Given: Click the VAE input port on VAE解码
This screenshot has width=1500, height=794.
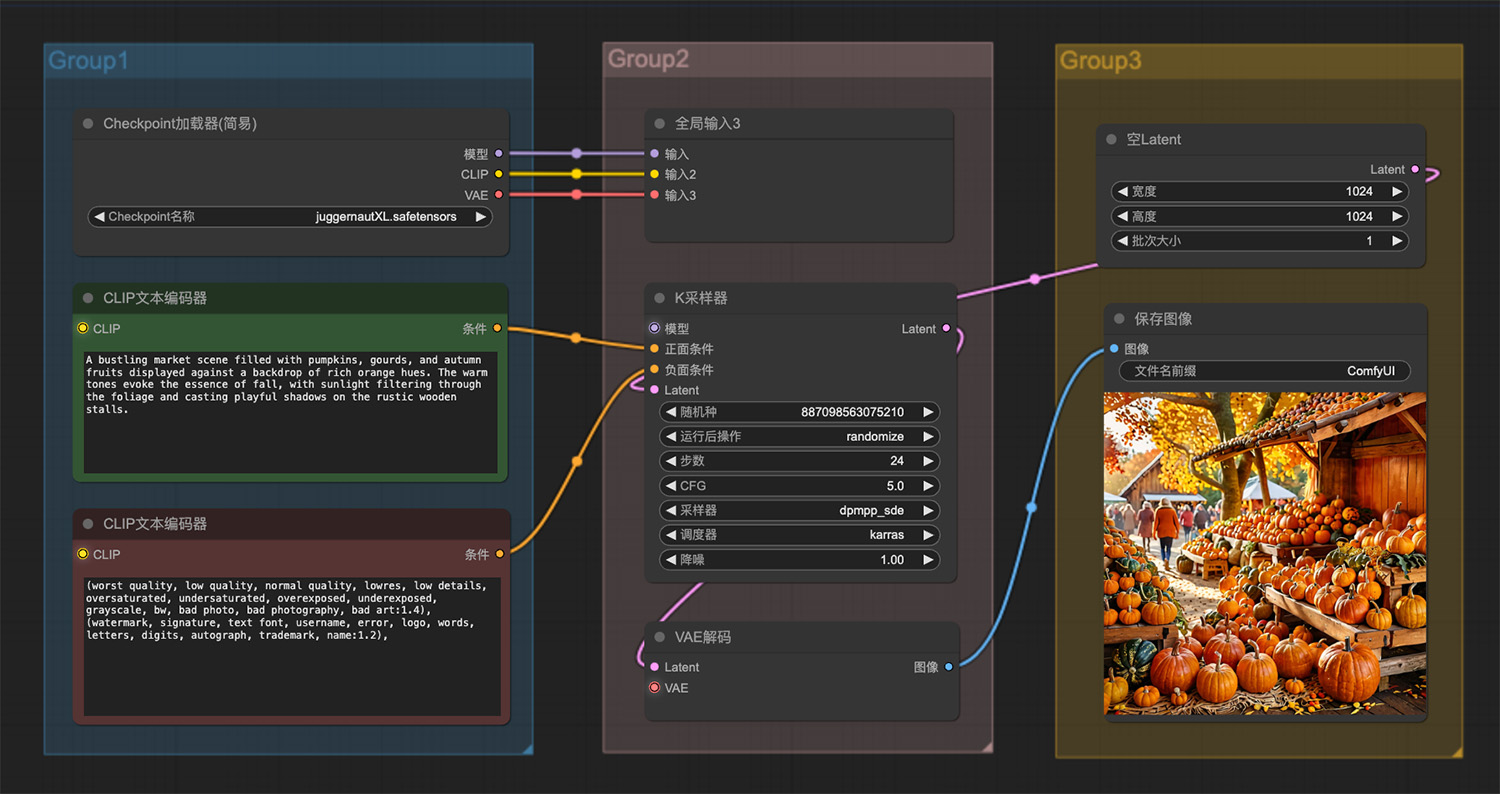Looking at the screenshot, I should pos(655,688).
